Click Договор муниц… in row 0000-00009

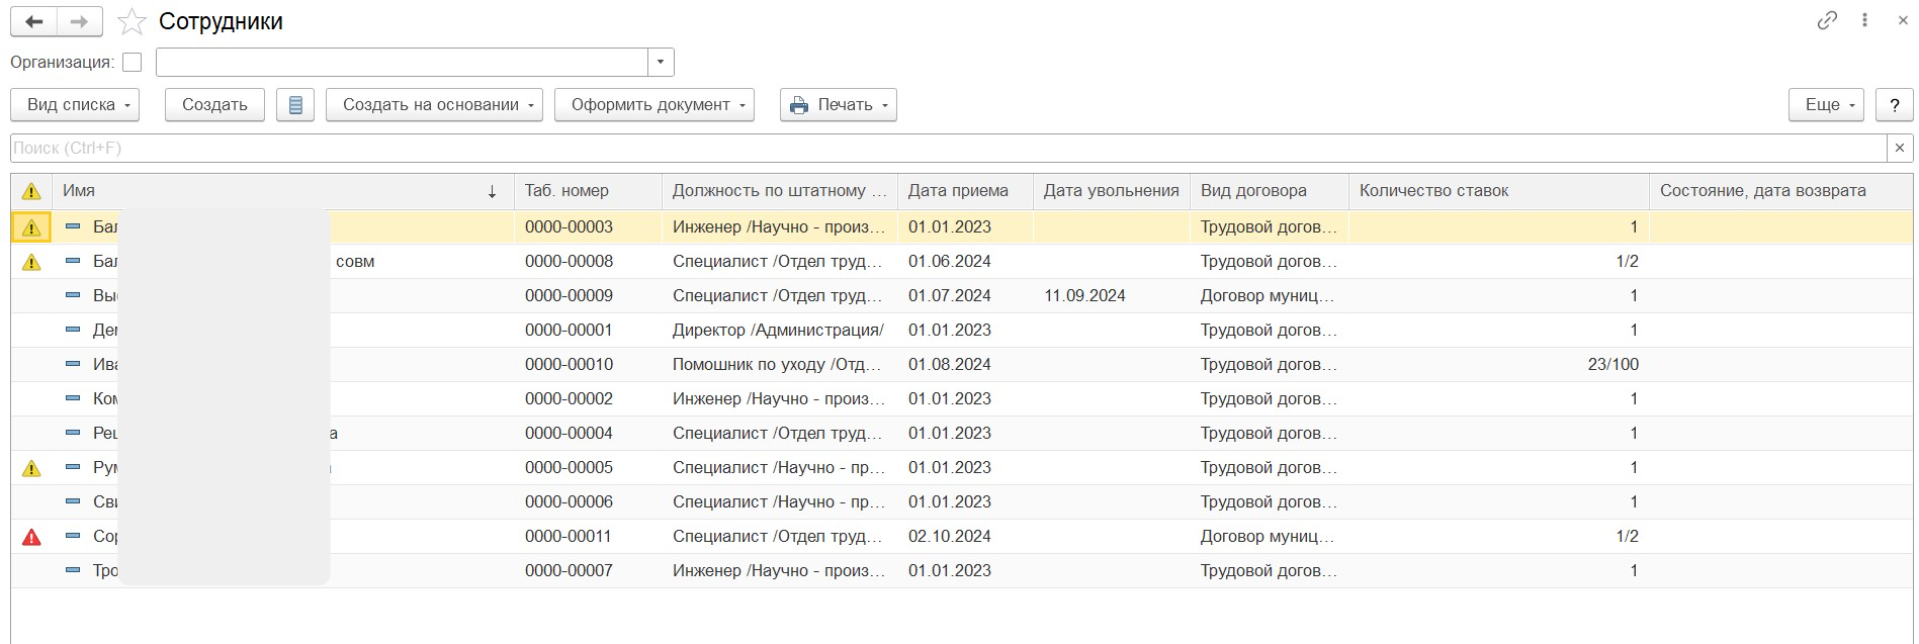pos(1268,296)
